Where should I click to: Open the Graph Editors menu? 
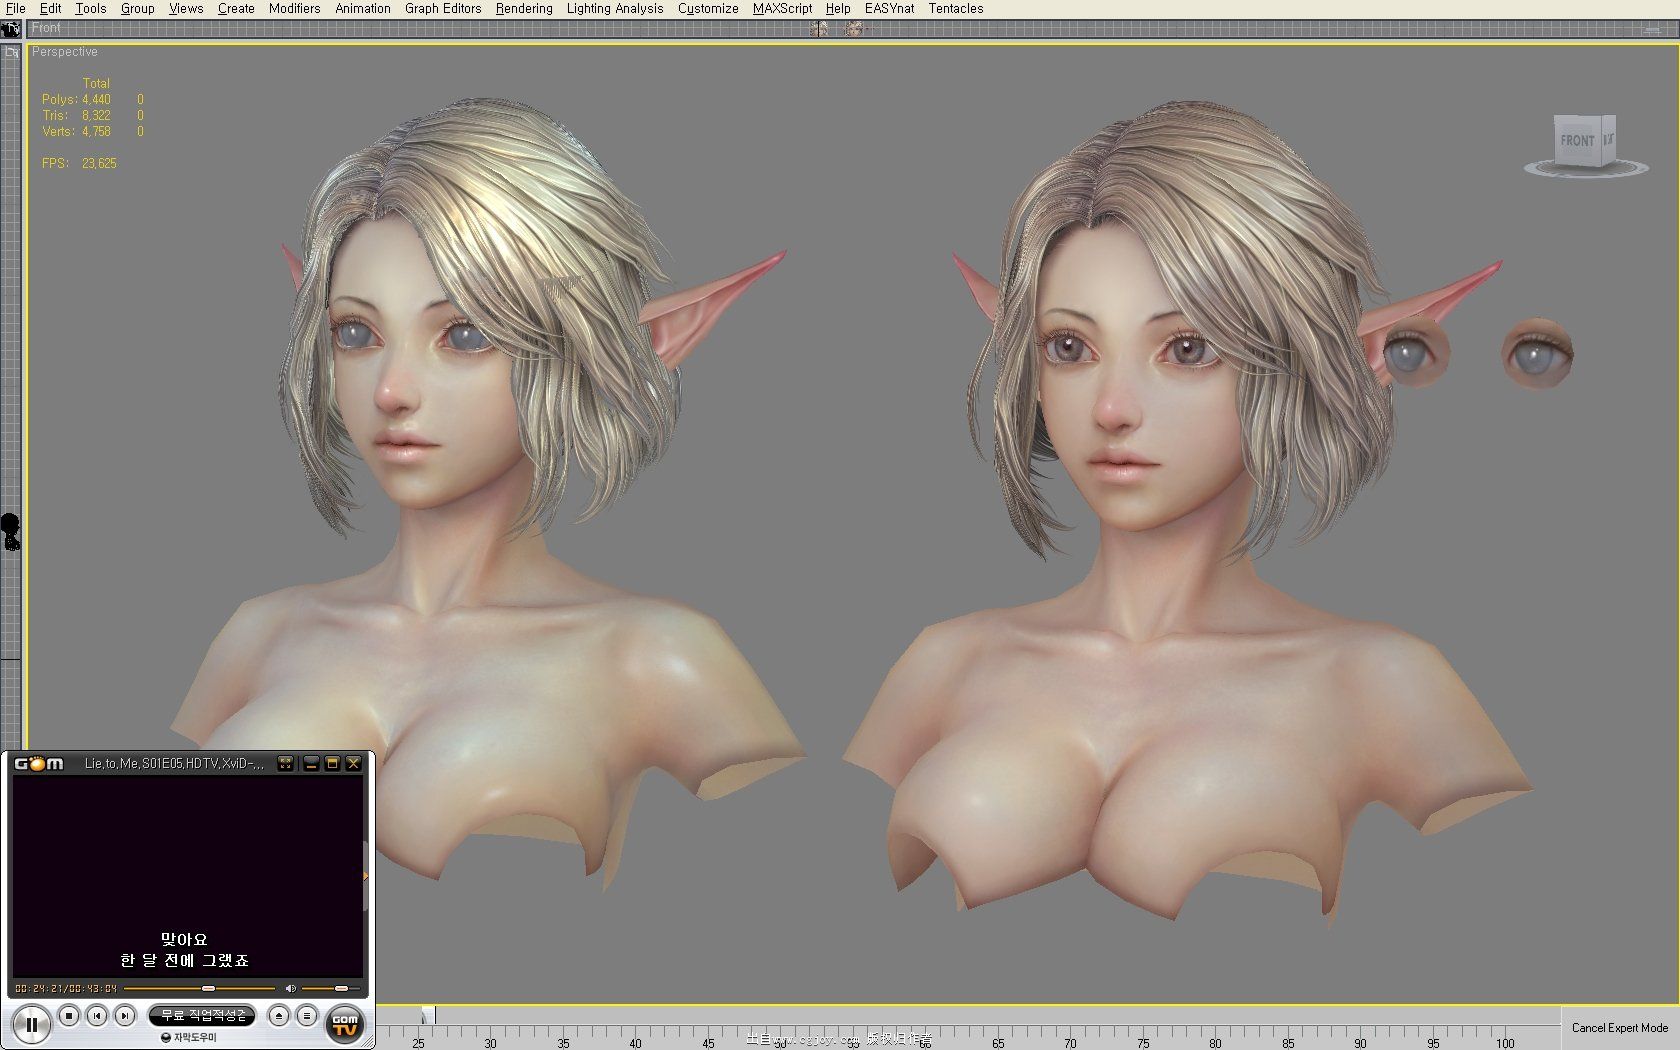click(443, 8)
